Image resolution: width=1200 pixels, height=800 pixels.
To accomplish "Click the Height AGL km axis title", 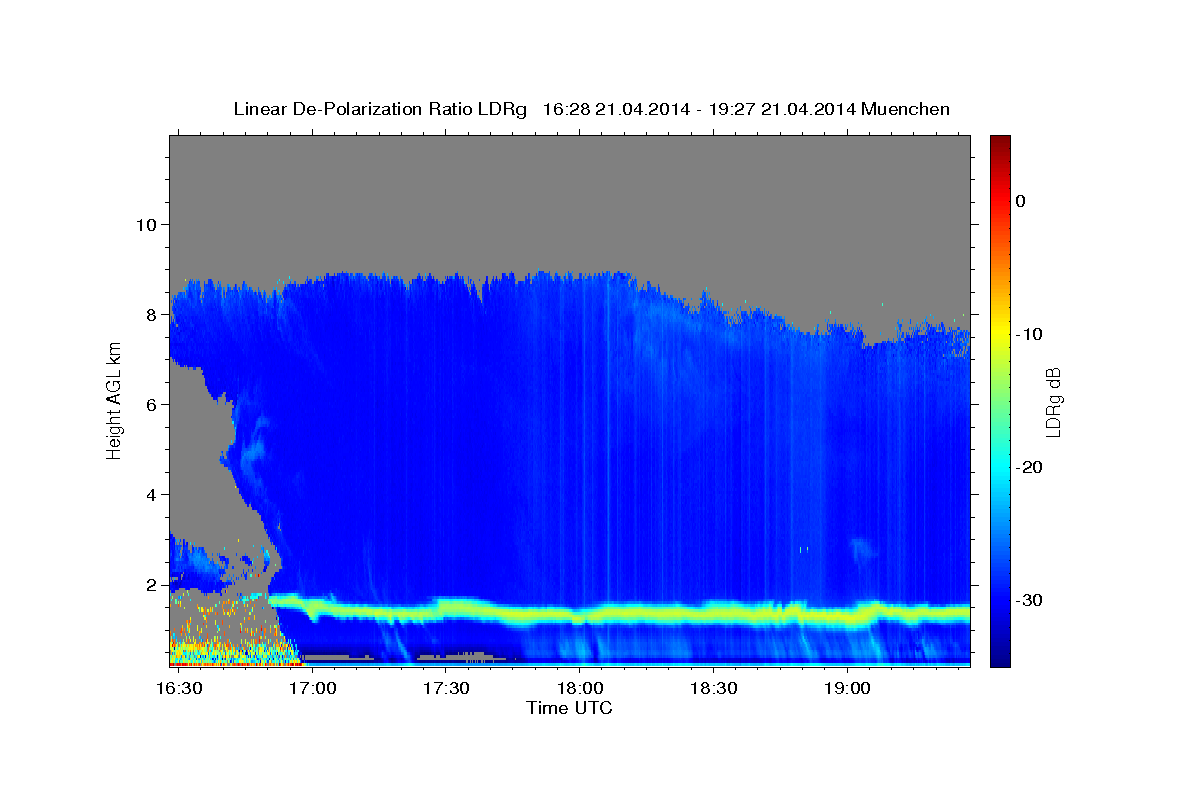I will [x=114, y=400].
